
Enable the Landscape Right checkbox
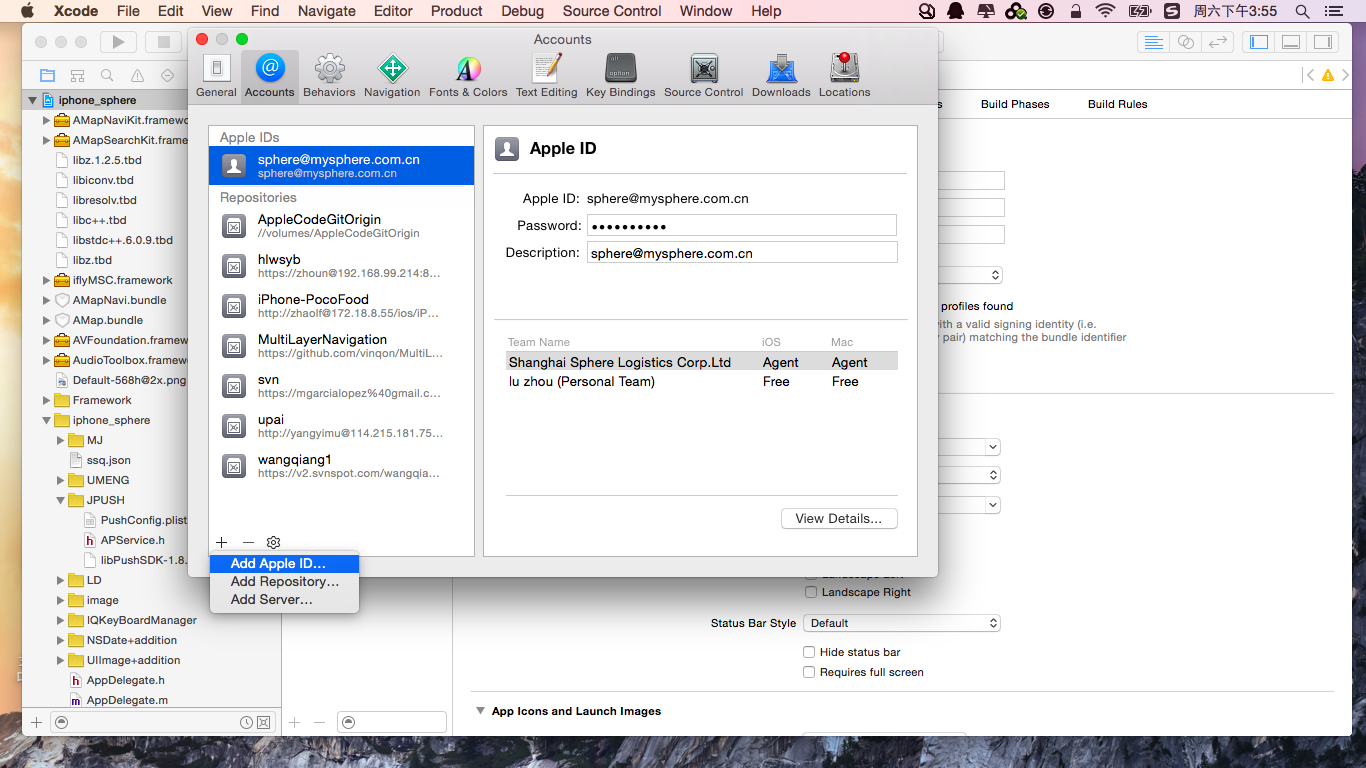click(811, 592)
